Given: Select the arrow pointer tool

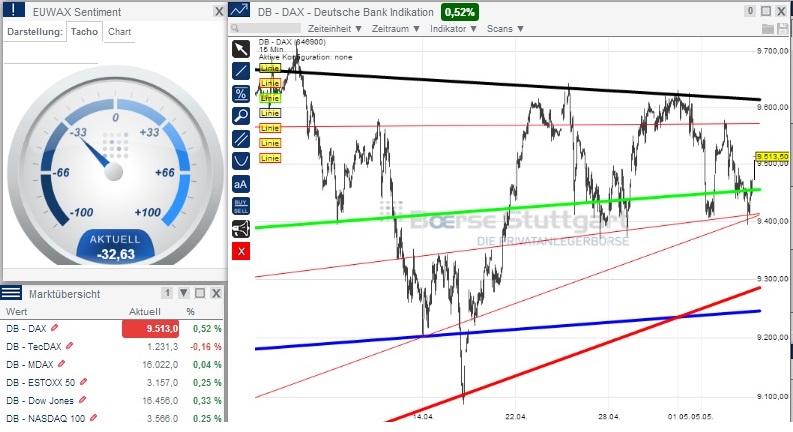Looking at the screenshot, I should coord(241,49).
